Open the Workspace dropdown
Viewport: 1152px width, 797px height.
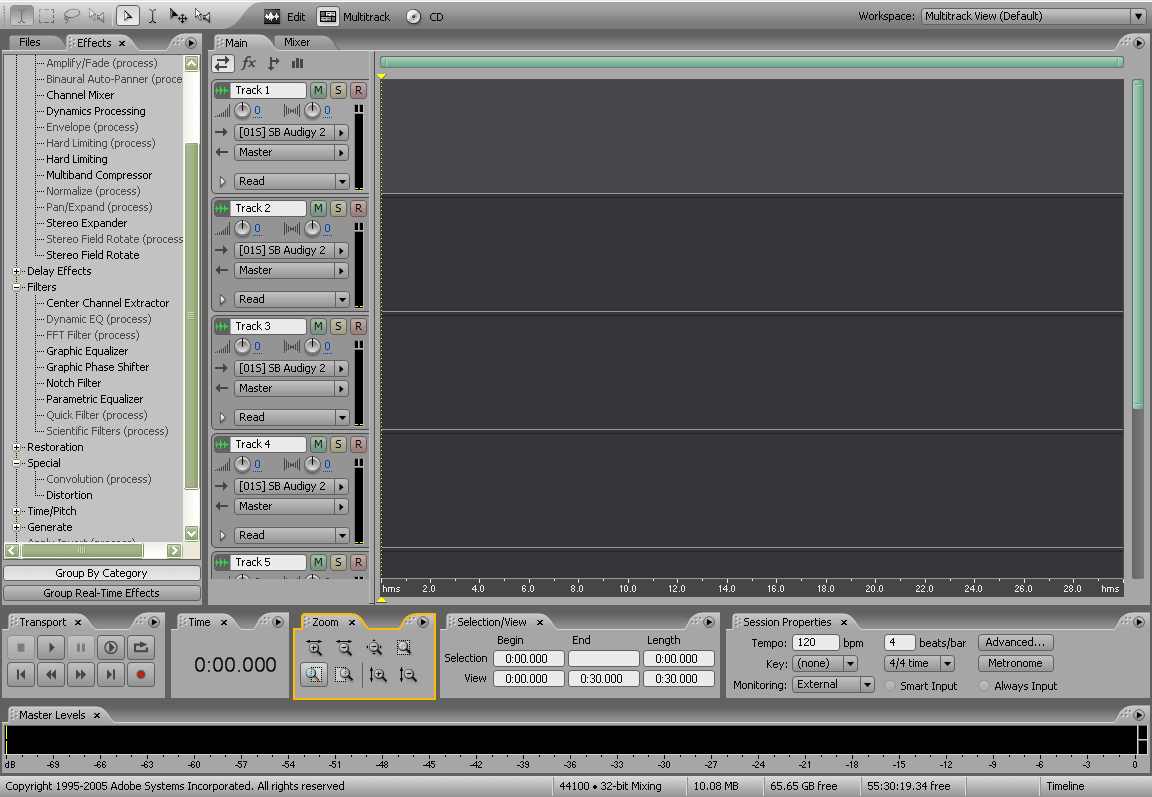pyautogui.click(x=1138, y=16)
